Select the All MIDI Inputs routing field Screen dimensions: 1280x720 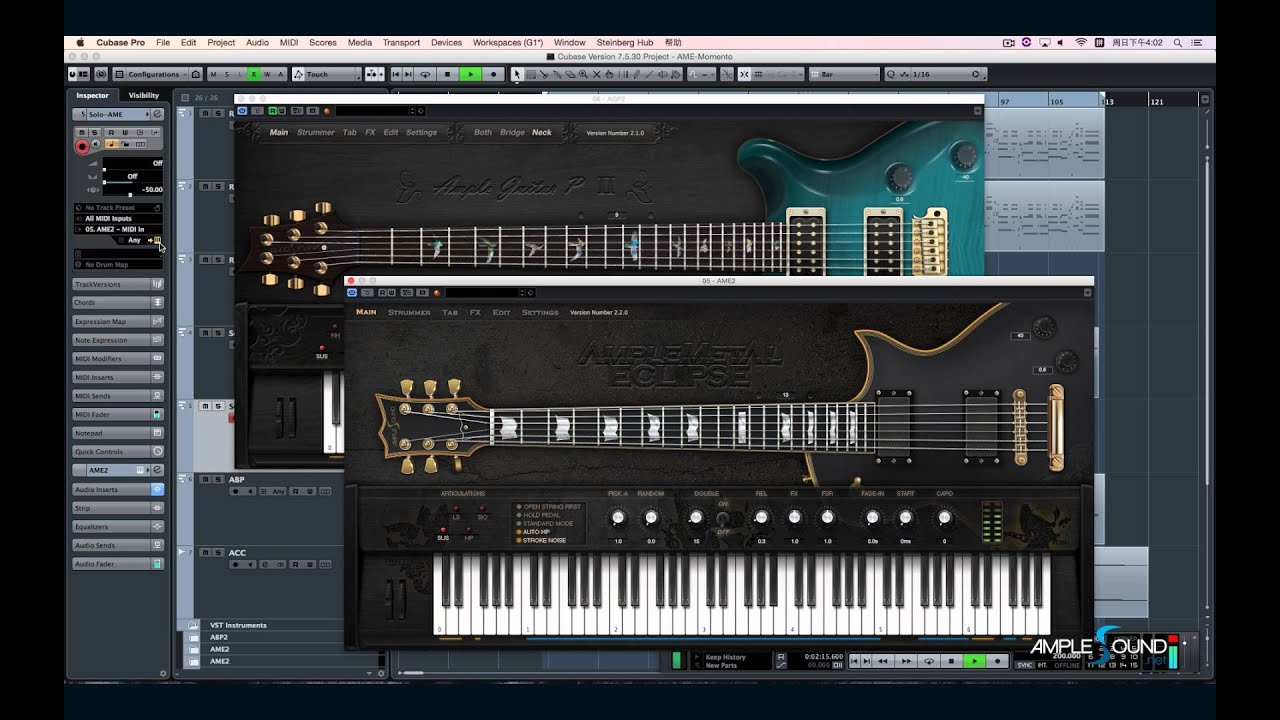pyautogui.click(x=118, y=218)
